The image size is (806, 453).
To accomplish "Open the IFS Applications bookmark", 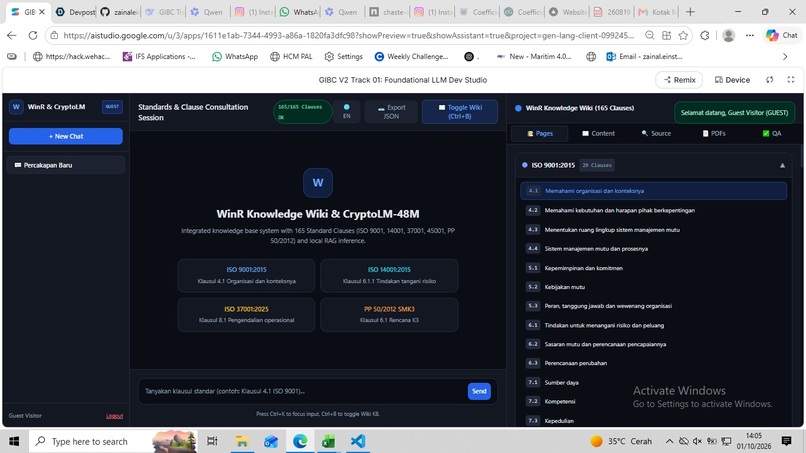I will 159,57.
